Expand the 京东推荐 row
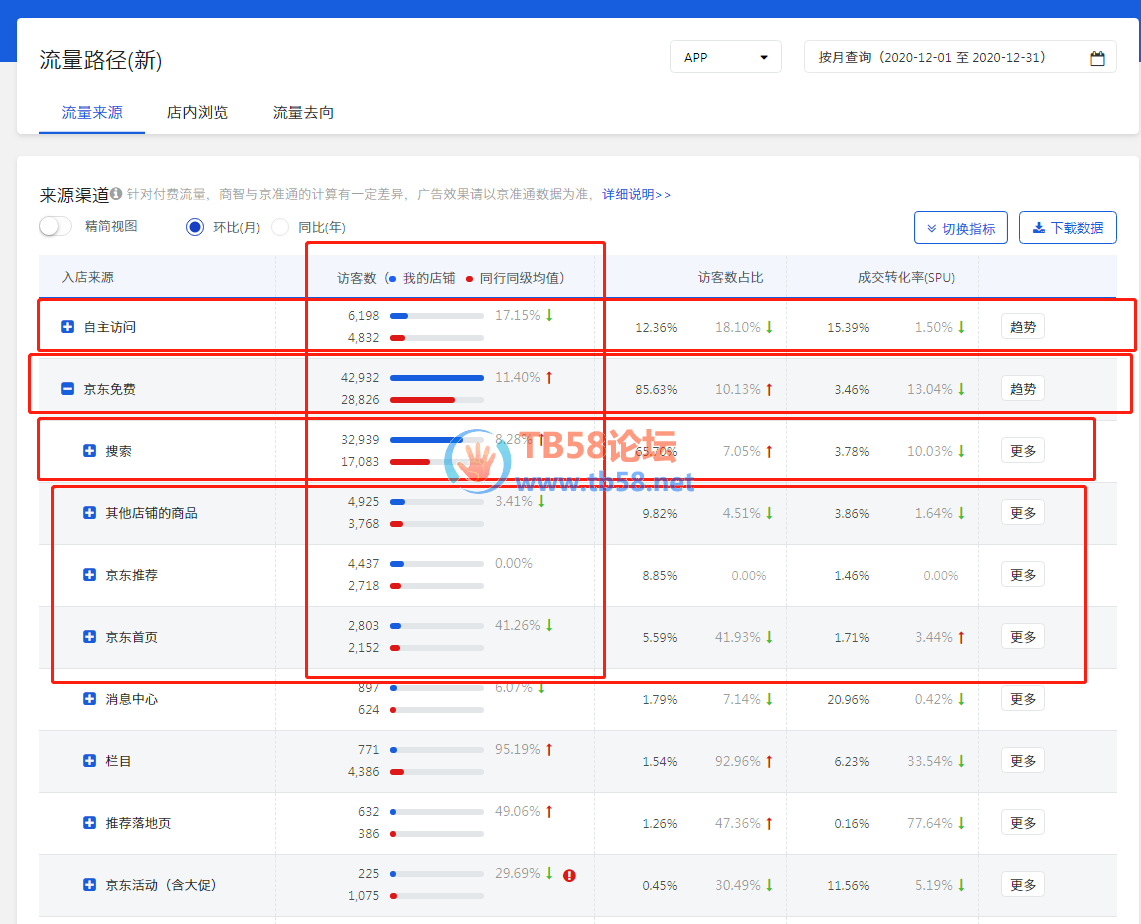The height and width of the screenshot is (924, 1141). tap(89, 574)
